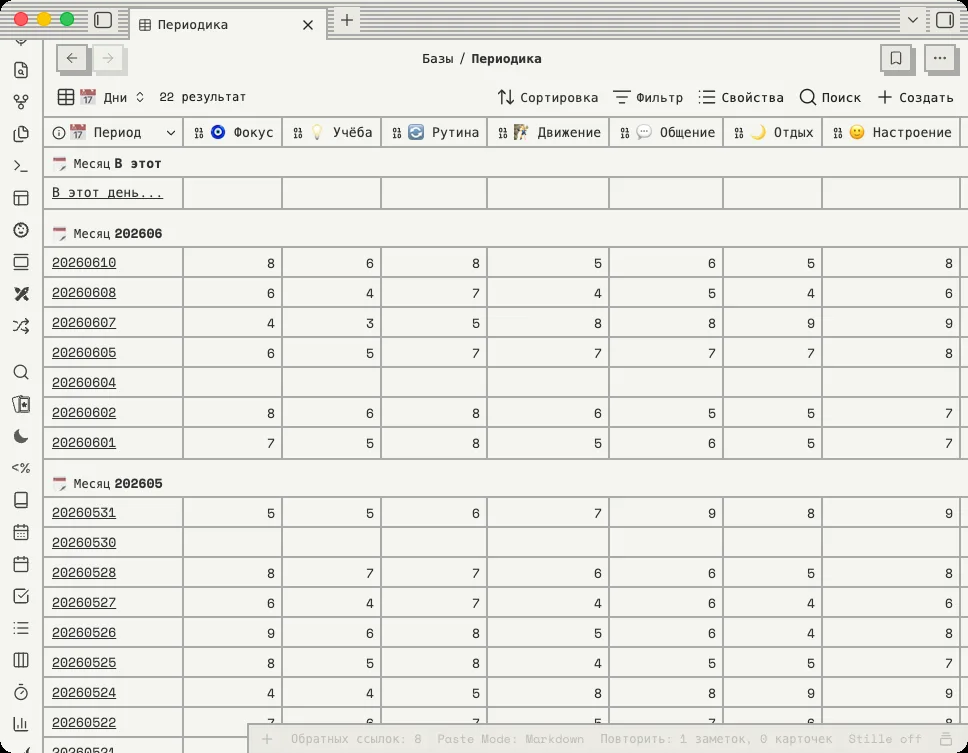
Task: Click Поиск in the base toolbar
Action: click(830, 98)
